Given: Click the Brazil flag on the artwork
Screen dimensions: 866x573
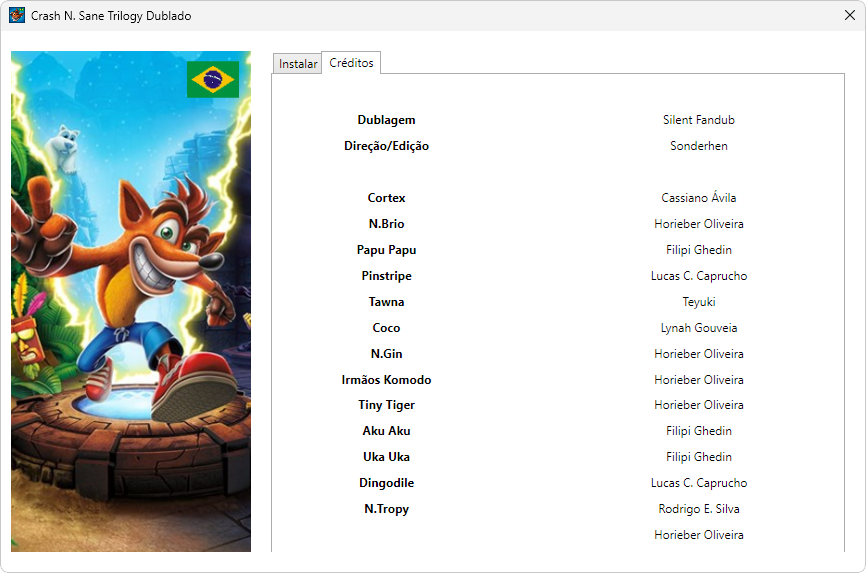Looking at the screenshot, I should pyautogui.click(x=213, y=80).
